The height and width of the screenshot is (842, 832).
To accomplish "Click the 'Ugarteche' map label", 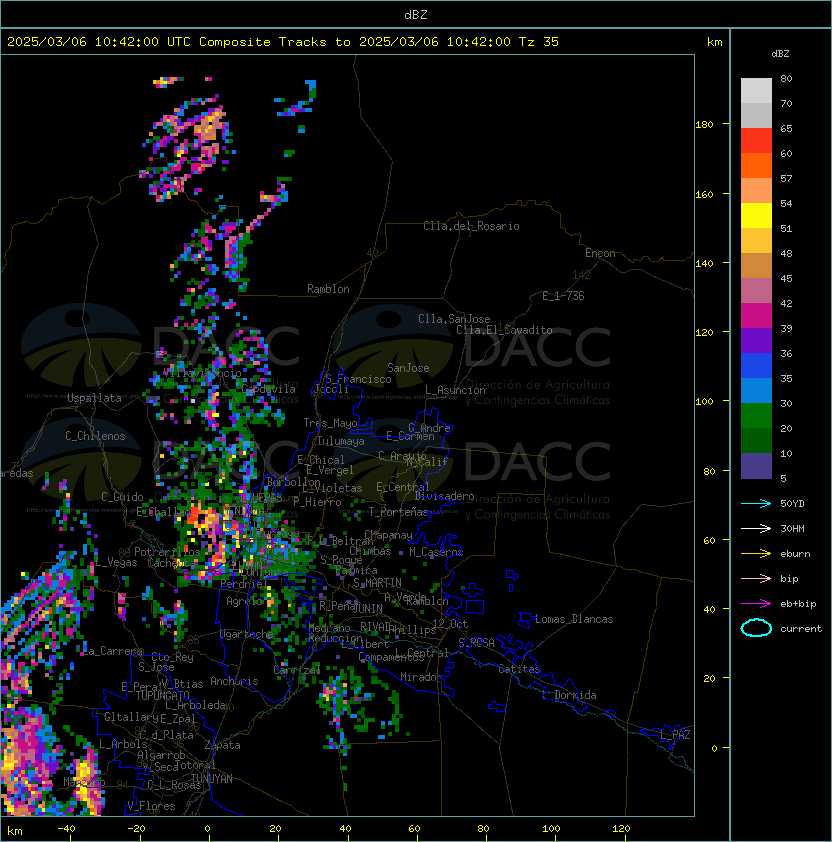I will tap(247, 634).
